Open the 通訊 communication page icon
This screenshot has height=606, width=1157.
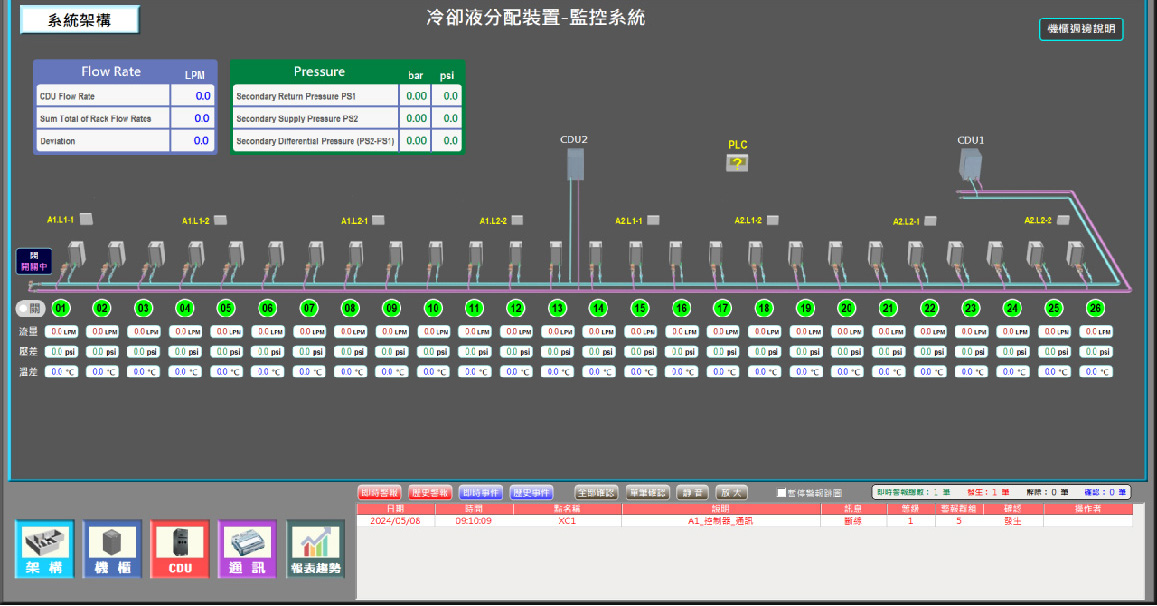pos(247,549)
